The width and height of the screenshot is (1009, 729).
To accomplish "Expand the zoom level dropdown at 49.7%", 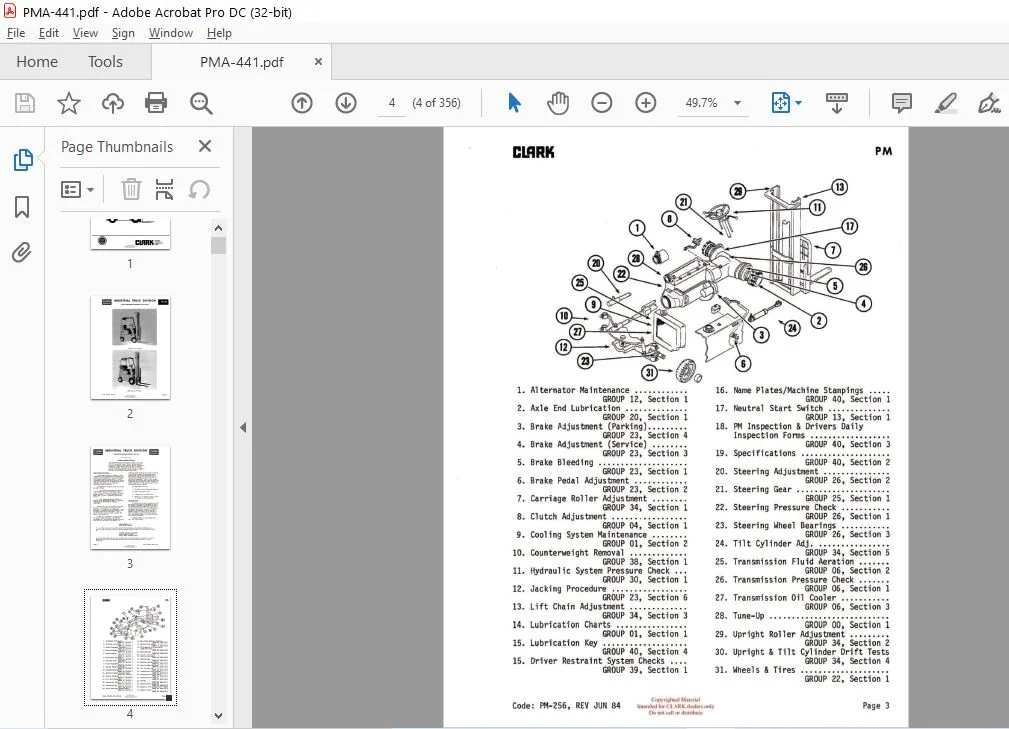I will [x=737, y=103].
